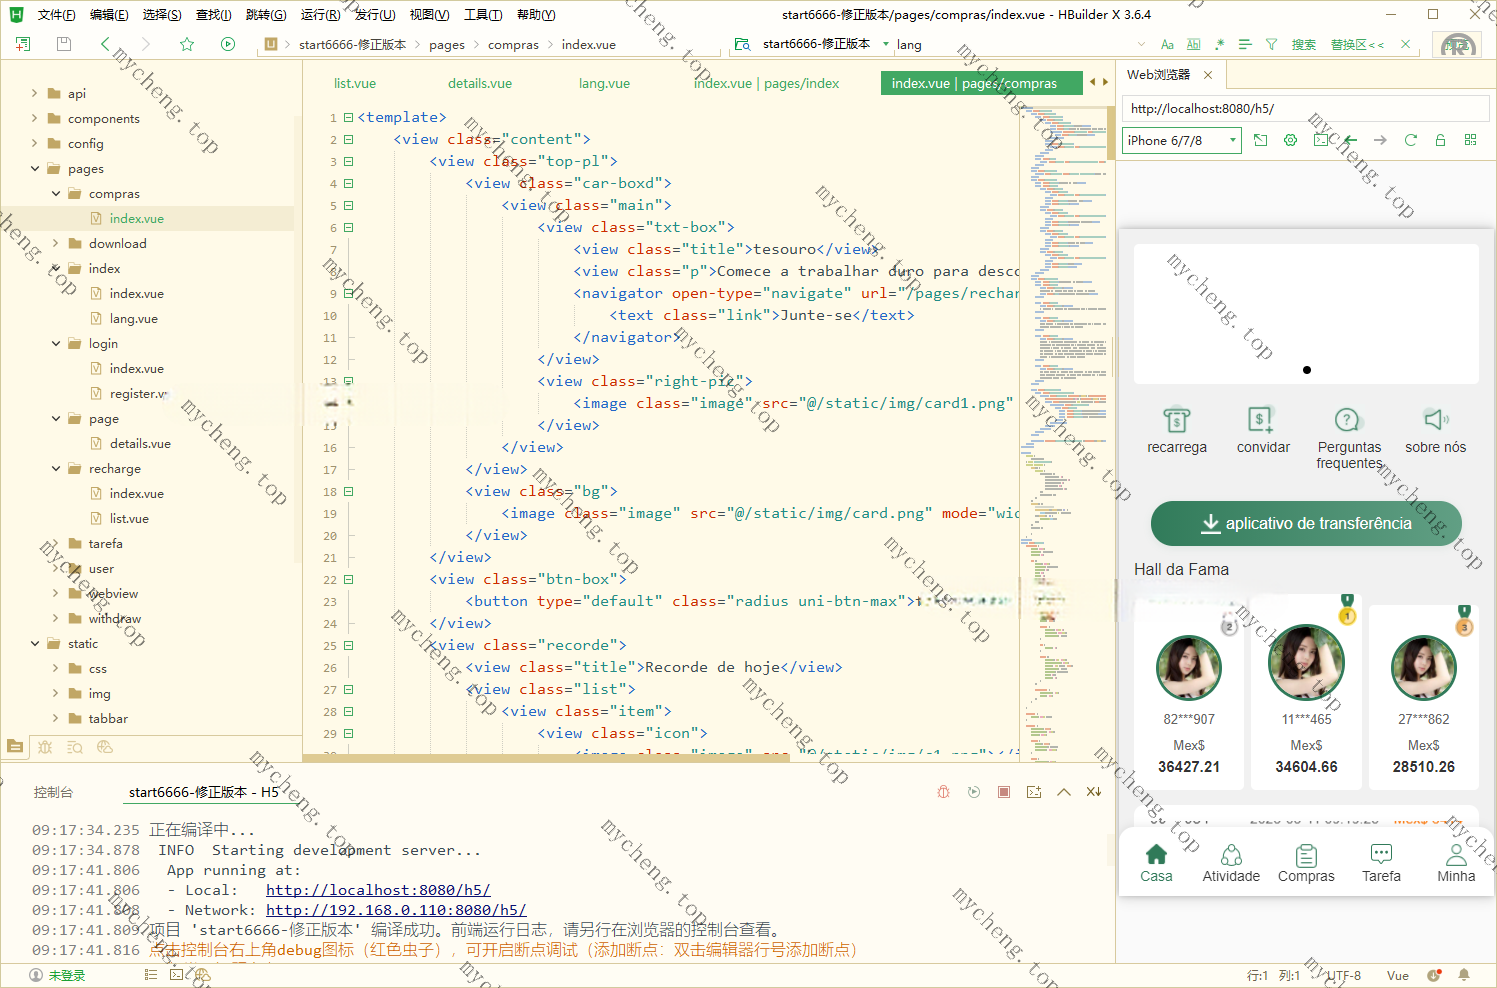Collapse the compras folder
The height and width of the screenshot is (988, 1497).
coord(56,194)
